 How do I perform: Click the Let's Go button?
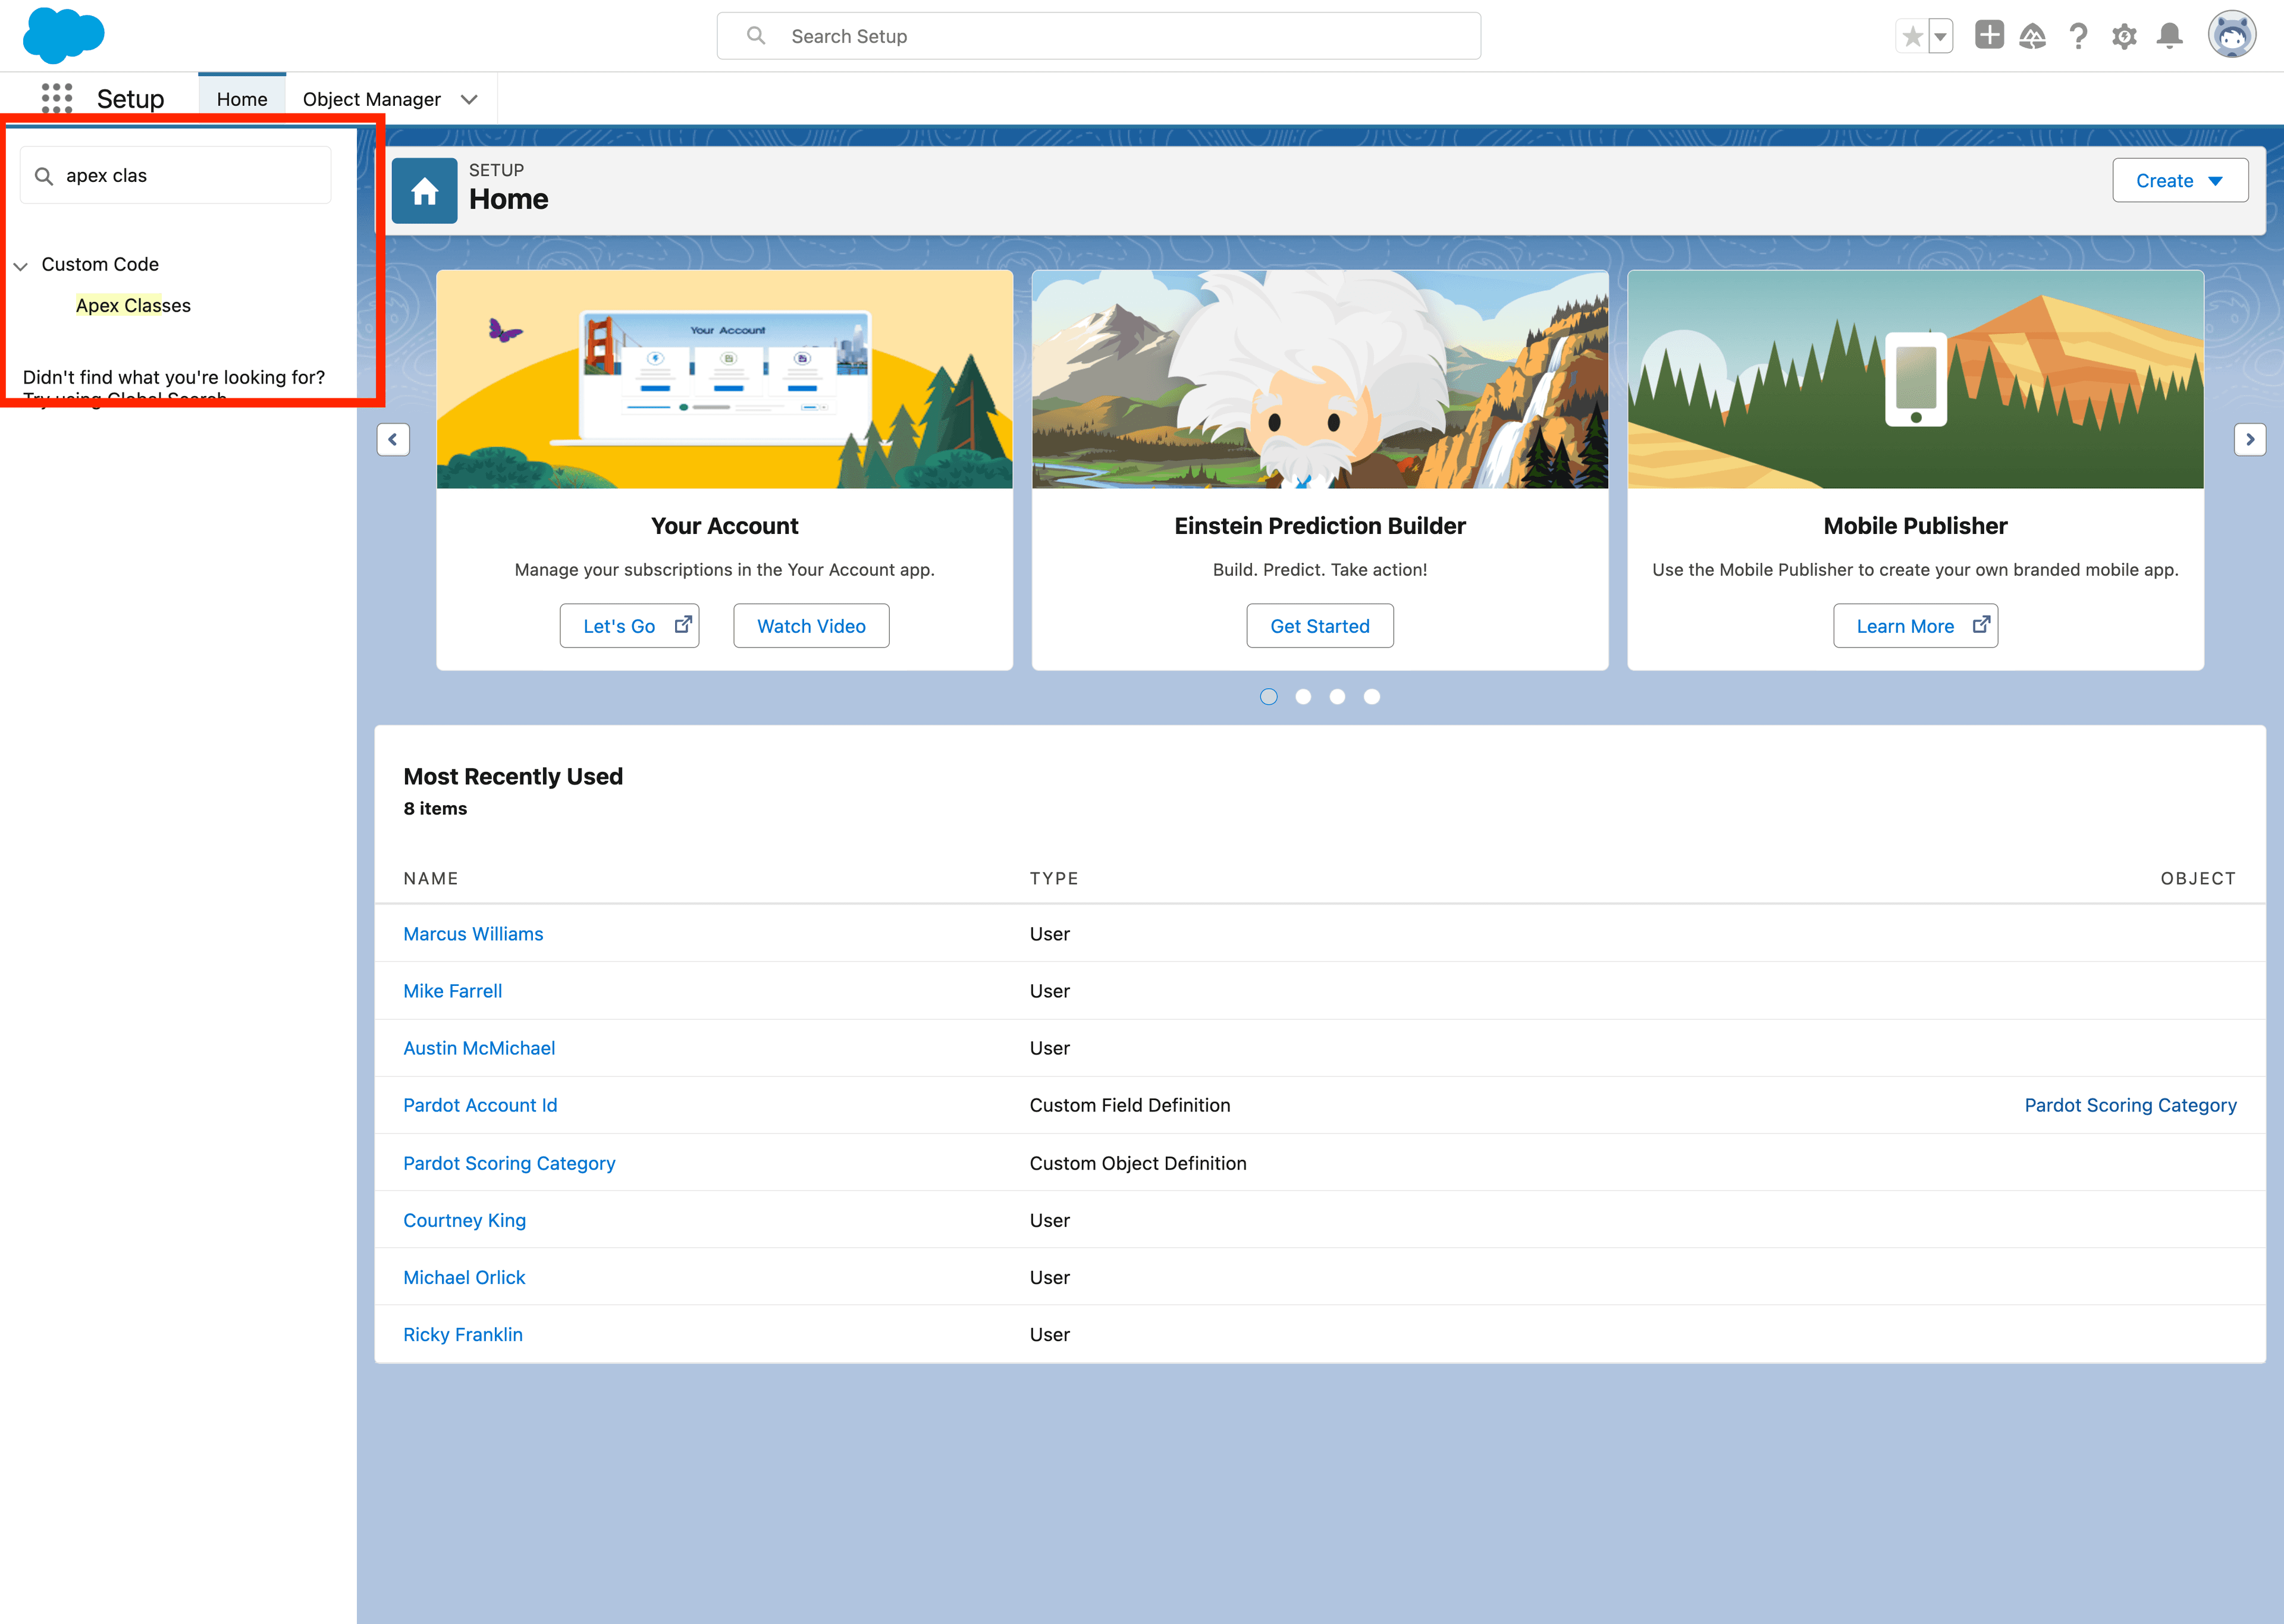coord(629,625)
